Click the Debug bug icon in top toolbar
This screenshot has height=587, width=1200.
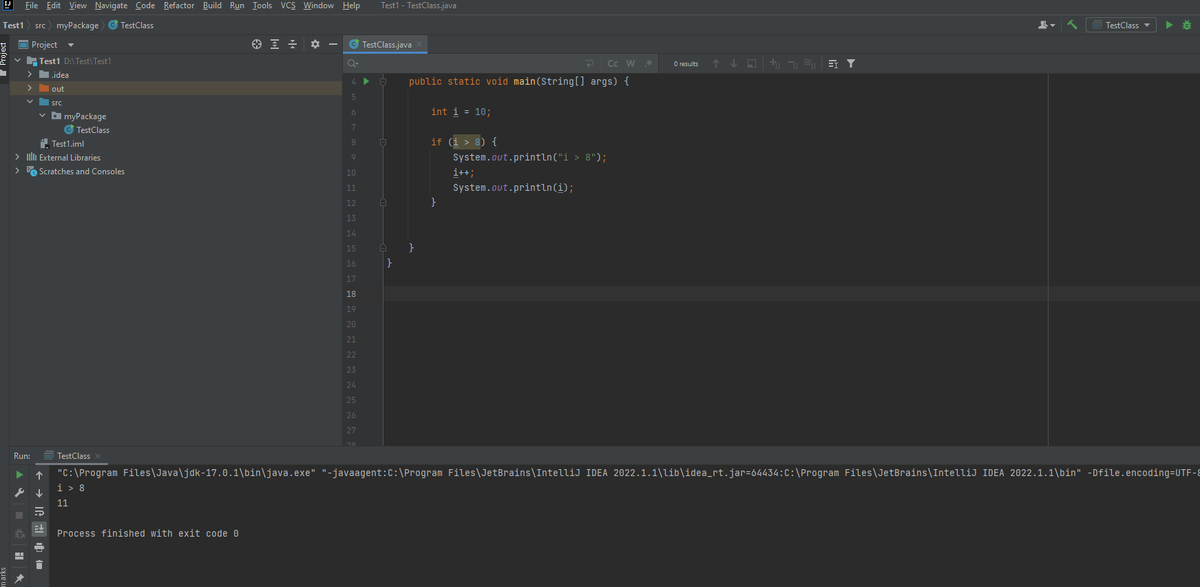[1187, 25]
